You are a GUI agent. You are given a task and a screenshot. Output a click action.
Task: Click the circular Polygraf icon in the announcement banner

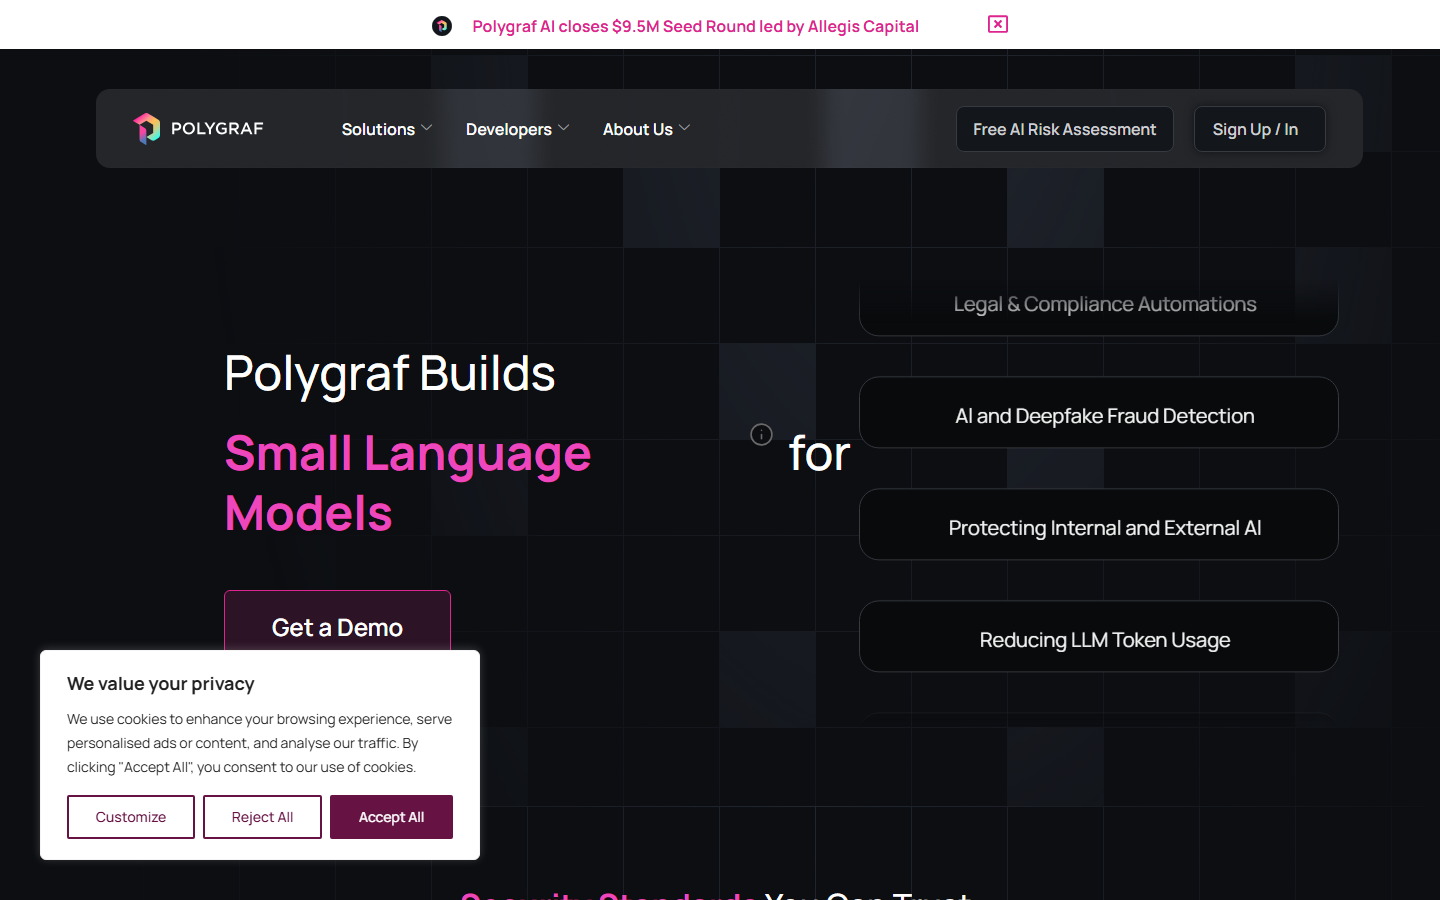click(x=442, y=25)
